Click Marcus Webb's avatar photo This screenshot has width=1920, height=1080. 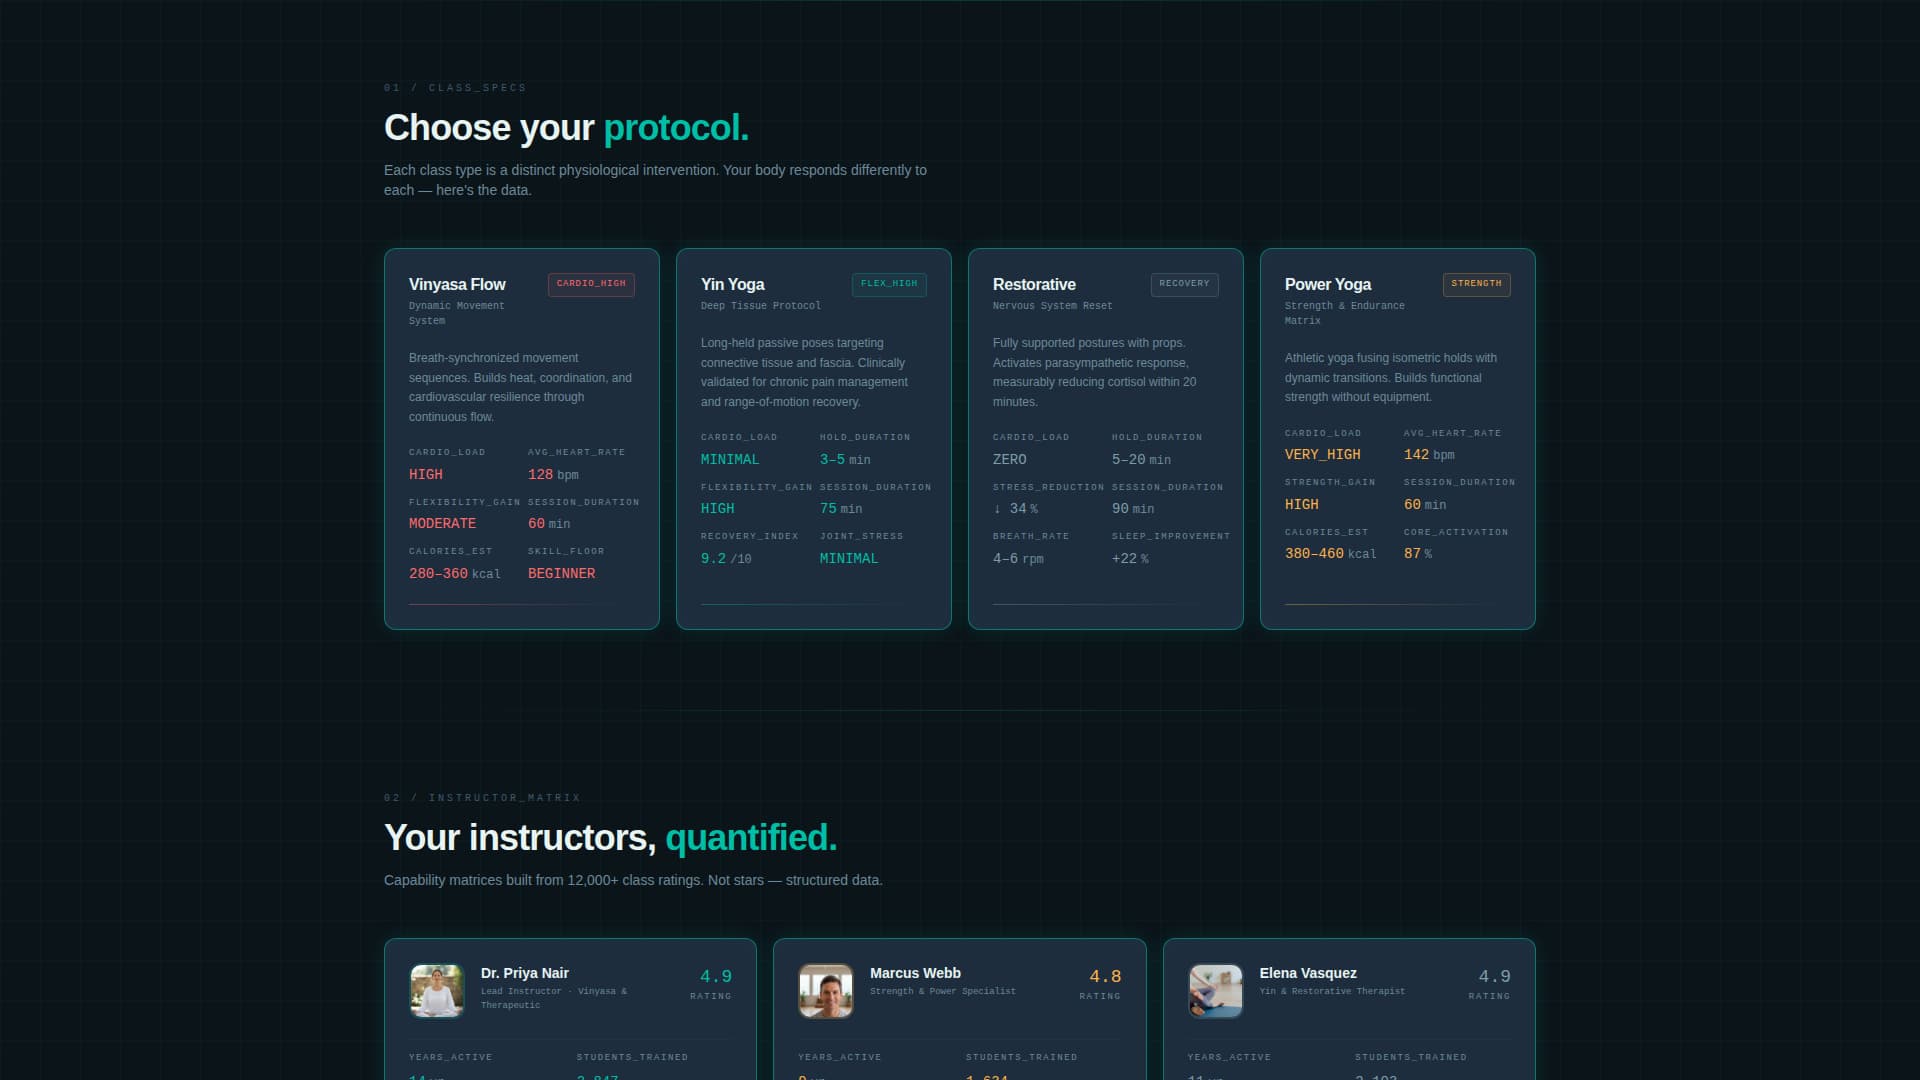coord(826,991)
